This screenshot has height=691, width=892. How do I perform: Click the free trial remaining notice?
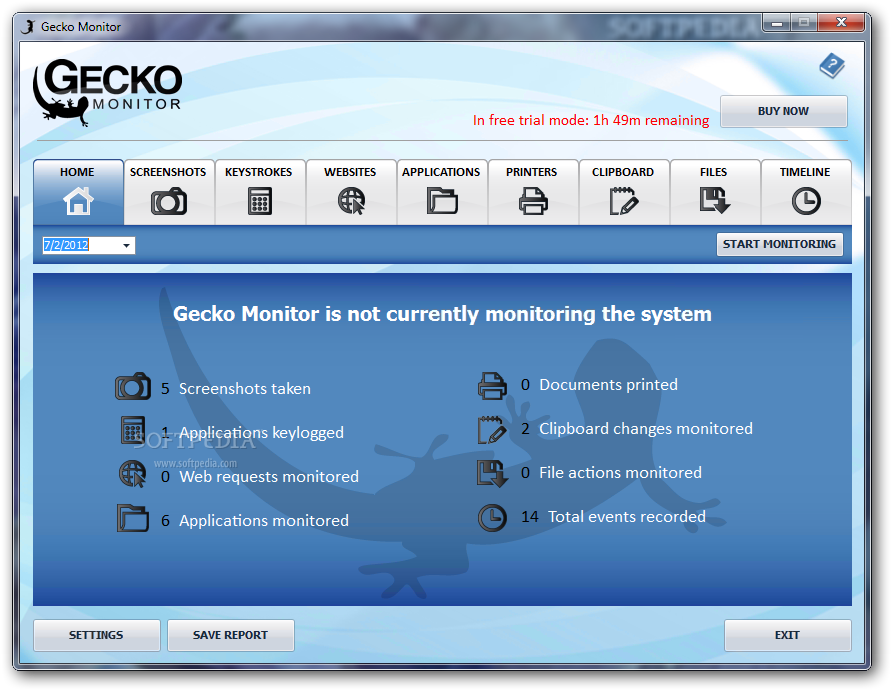pyautogui.click(x=591, y=120)
